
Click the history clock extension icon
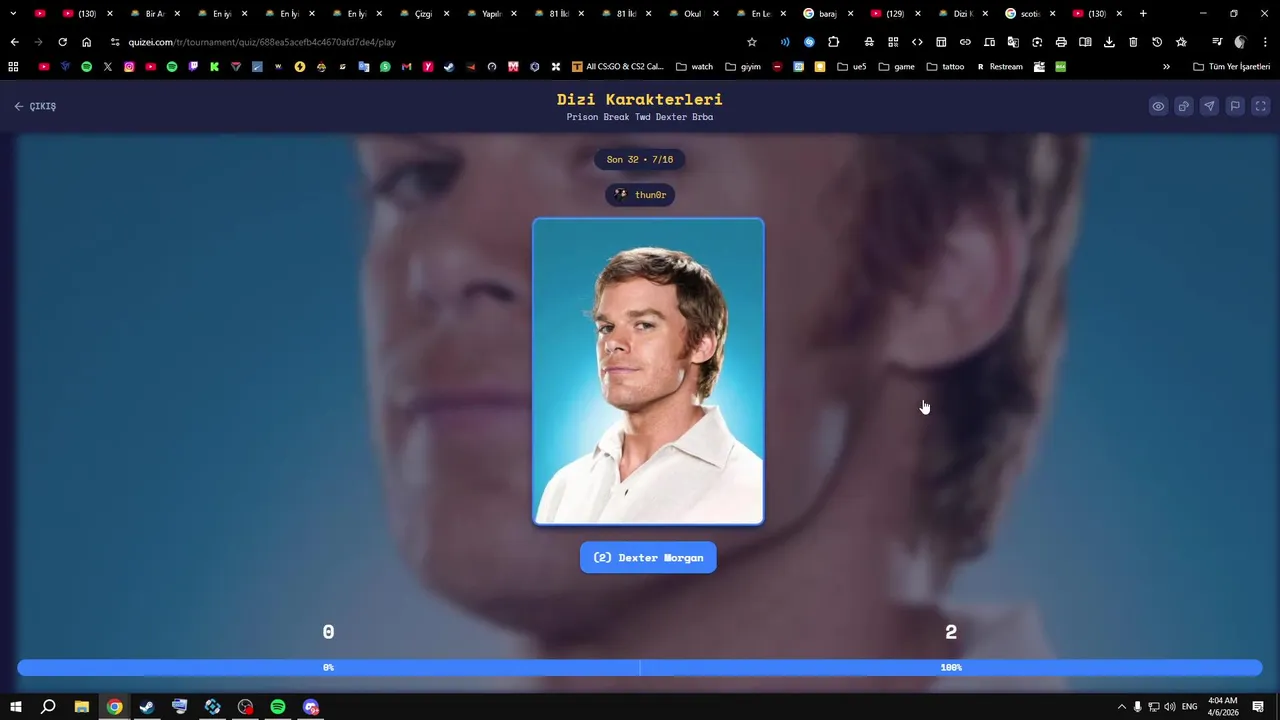(1157, 42)
